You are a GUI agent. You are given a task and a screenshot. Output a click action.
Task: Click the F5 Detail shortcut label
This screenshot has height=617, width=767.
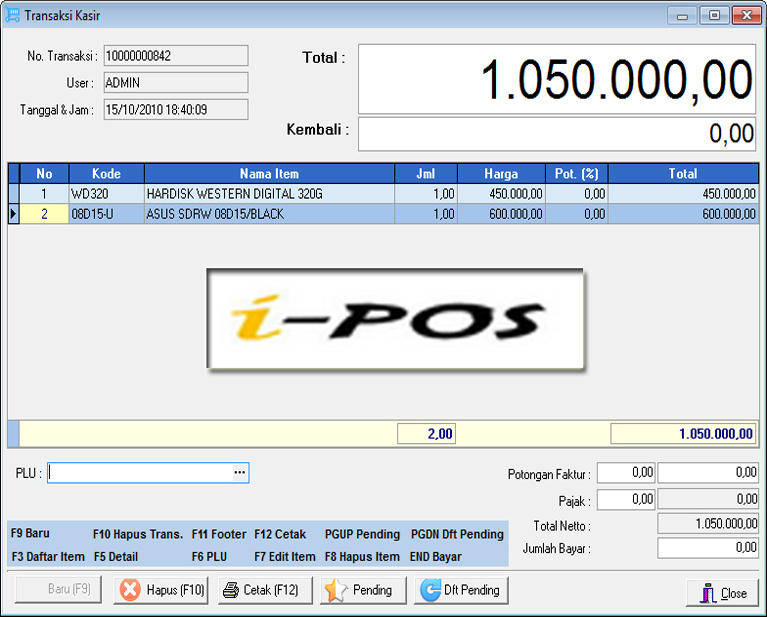[116, 556]
